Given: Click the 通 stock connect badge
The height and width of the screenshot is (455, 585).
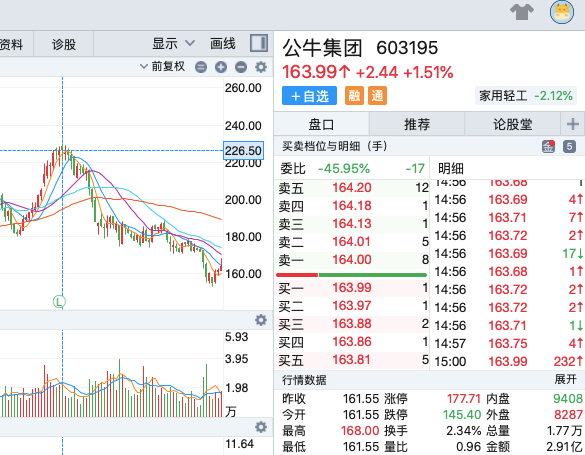Looking at the screenshot, I should tap(377, 96).
